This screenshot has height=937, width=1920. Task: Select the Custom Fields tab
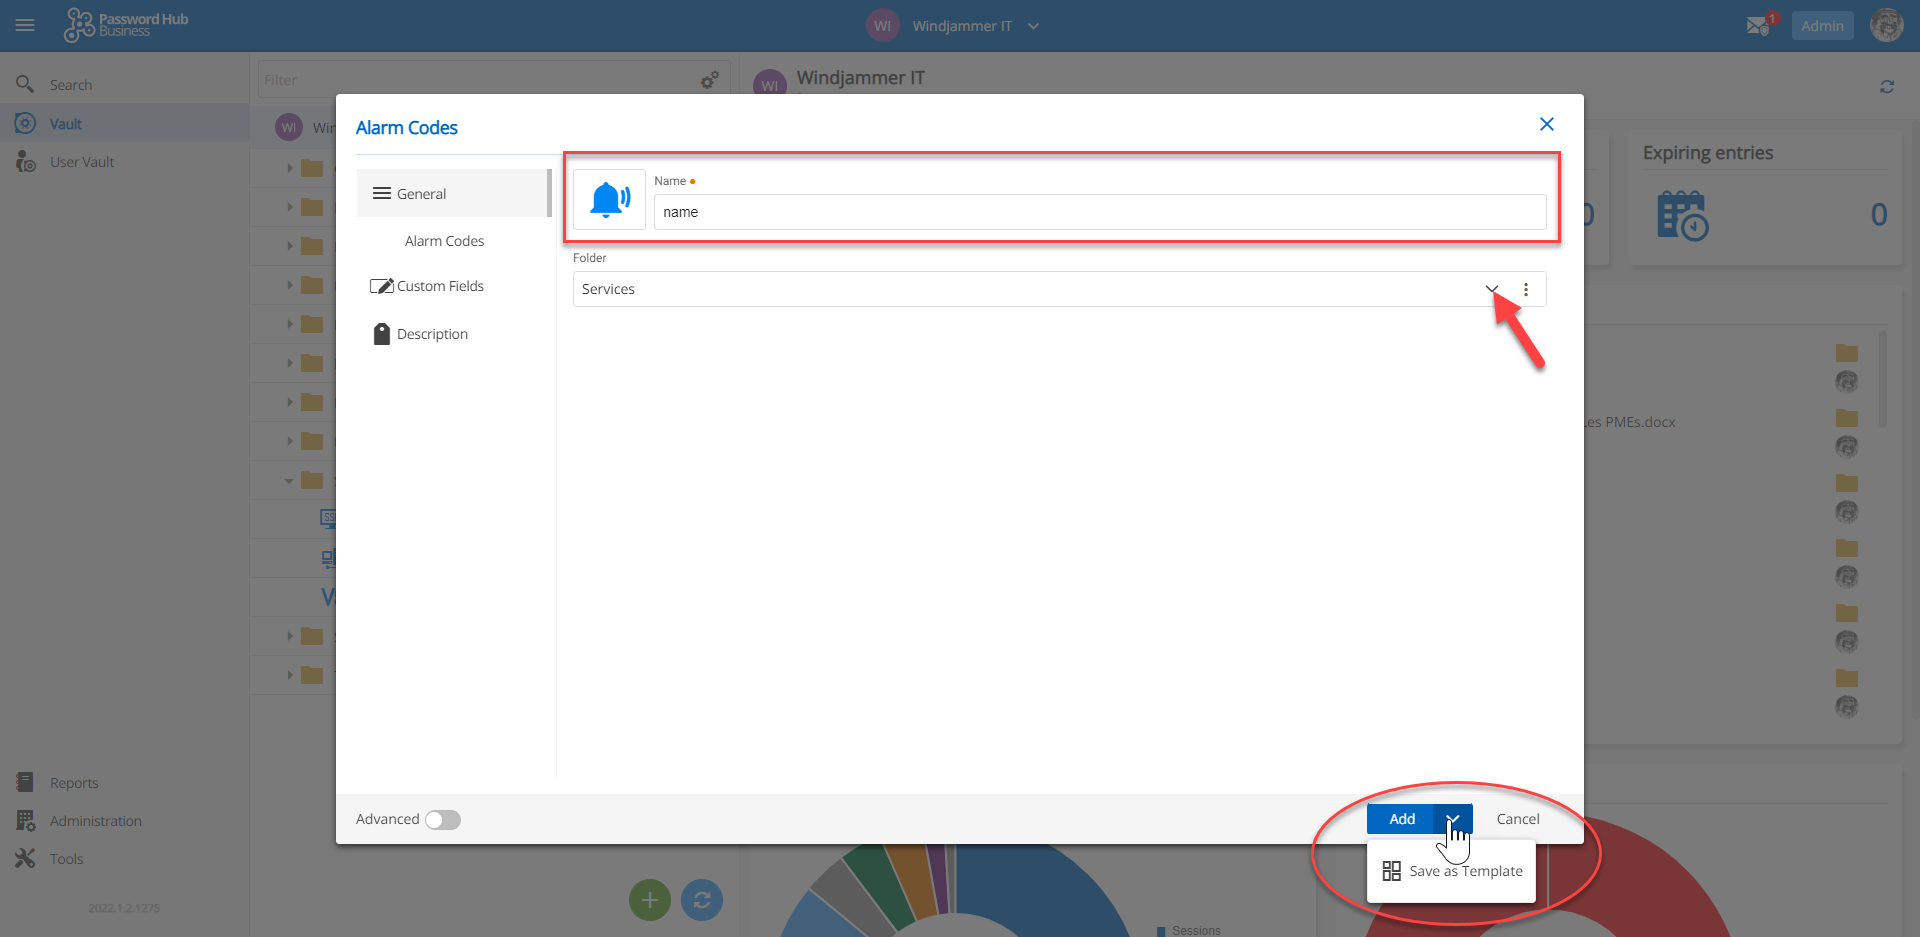(440, 286)
